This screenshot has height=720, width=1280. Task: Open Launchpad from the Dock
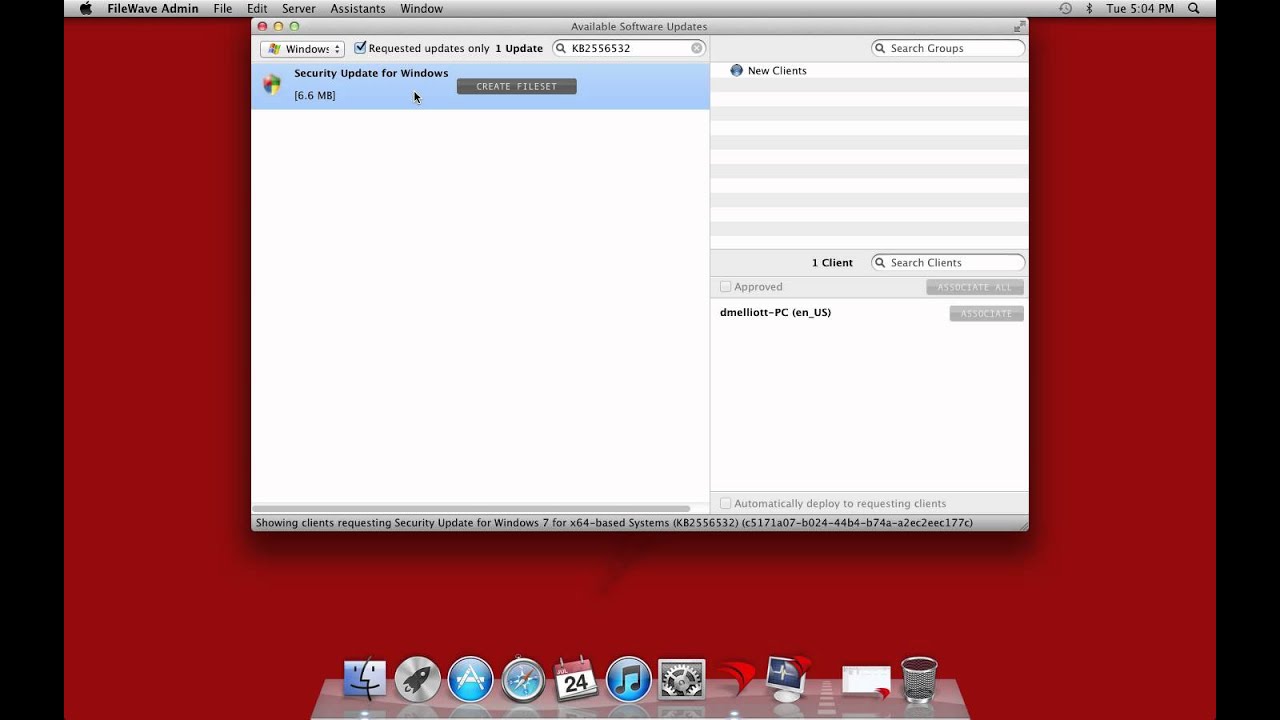418,679
